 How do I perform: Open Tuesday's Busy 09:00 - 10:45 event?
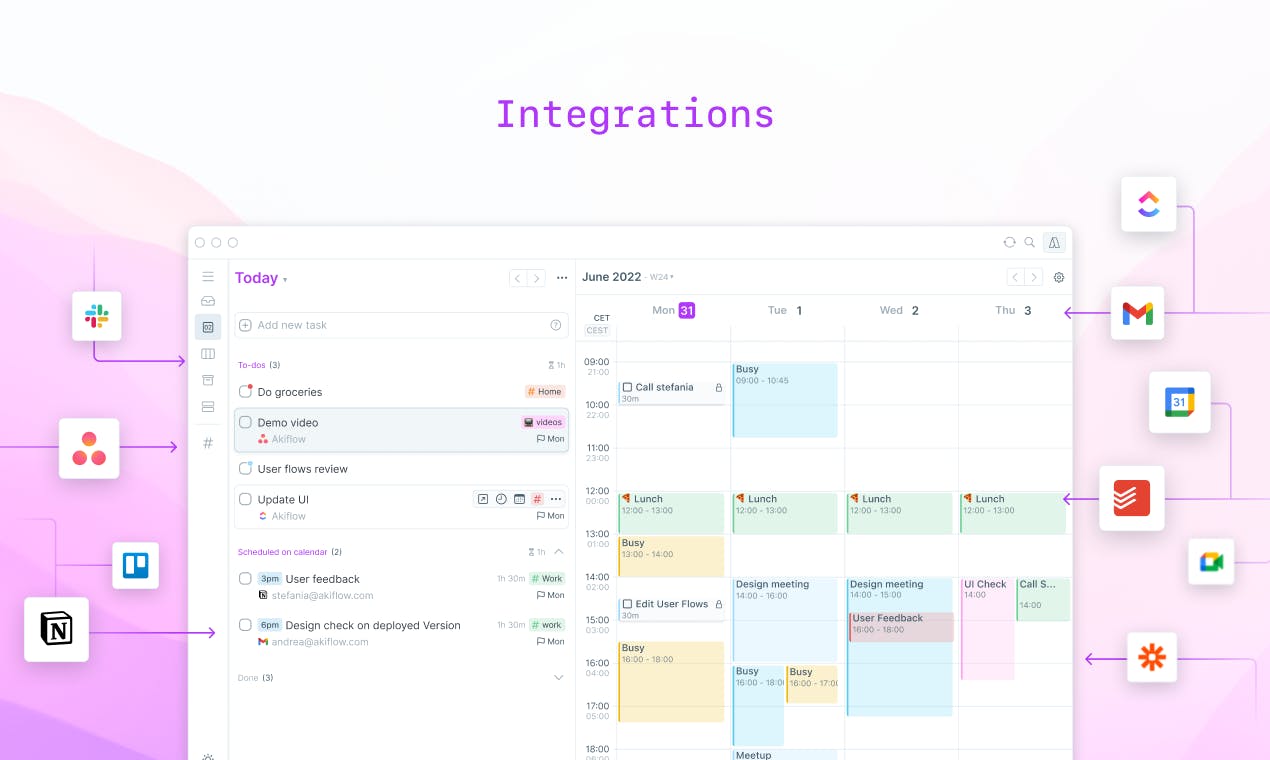[785, 400]
